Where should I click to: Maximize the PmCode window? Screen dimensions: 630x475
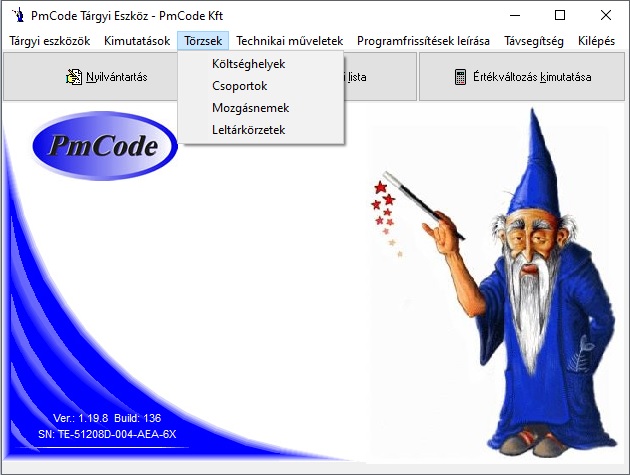[x=560, y=16]
